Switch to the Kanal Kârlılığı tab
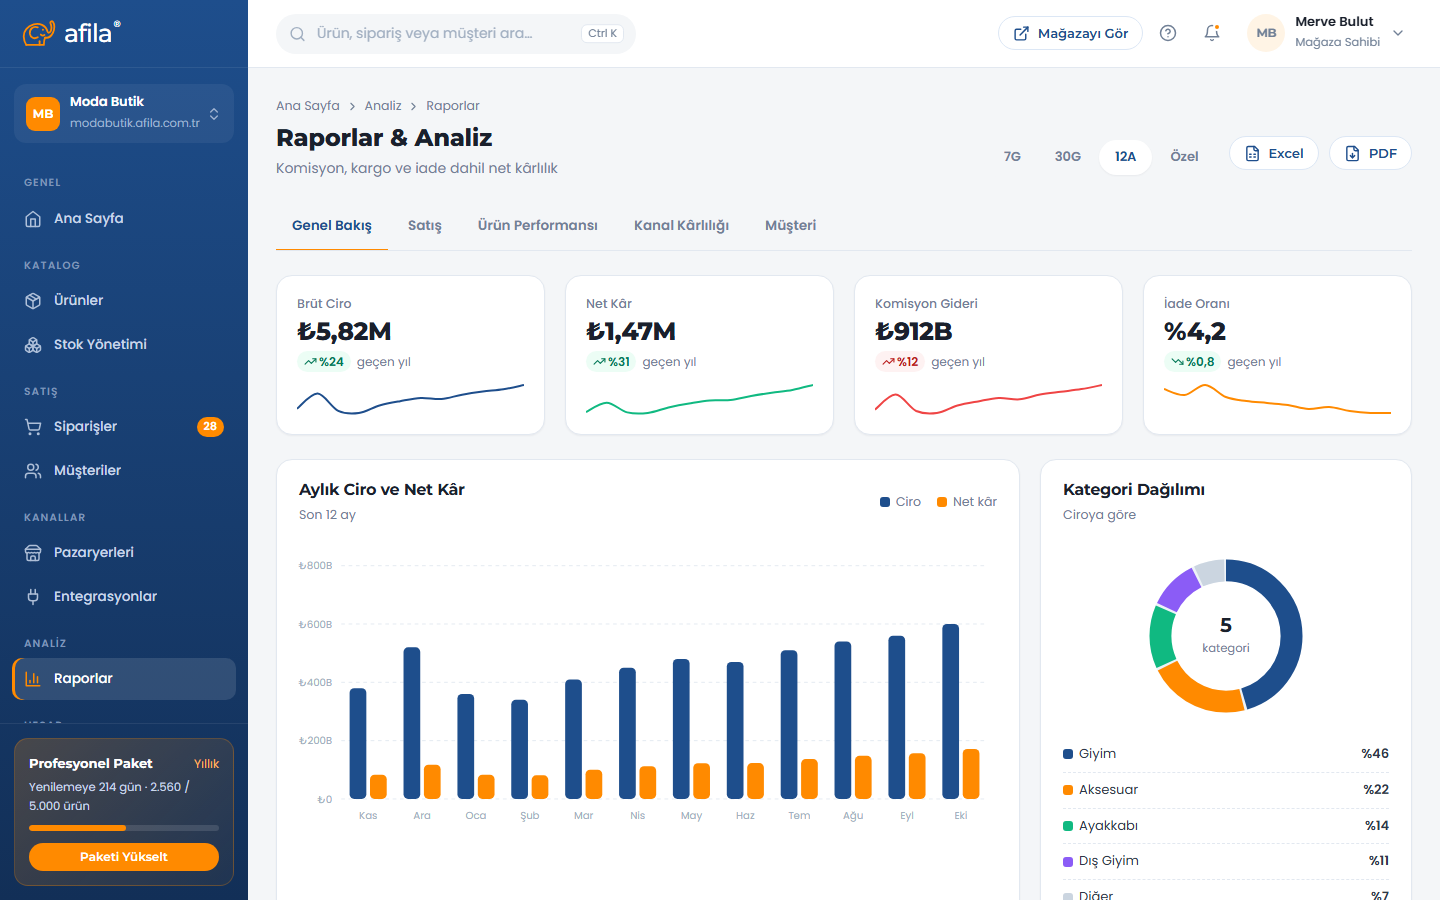1440x900 pixels. pos(681,226)
